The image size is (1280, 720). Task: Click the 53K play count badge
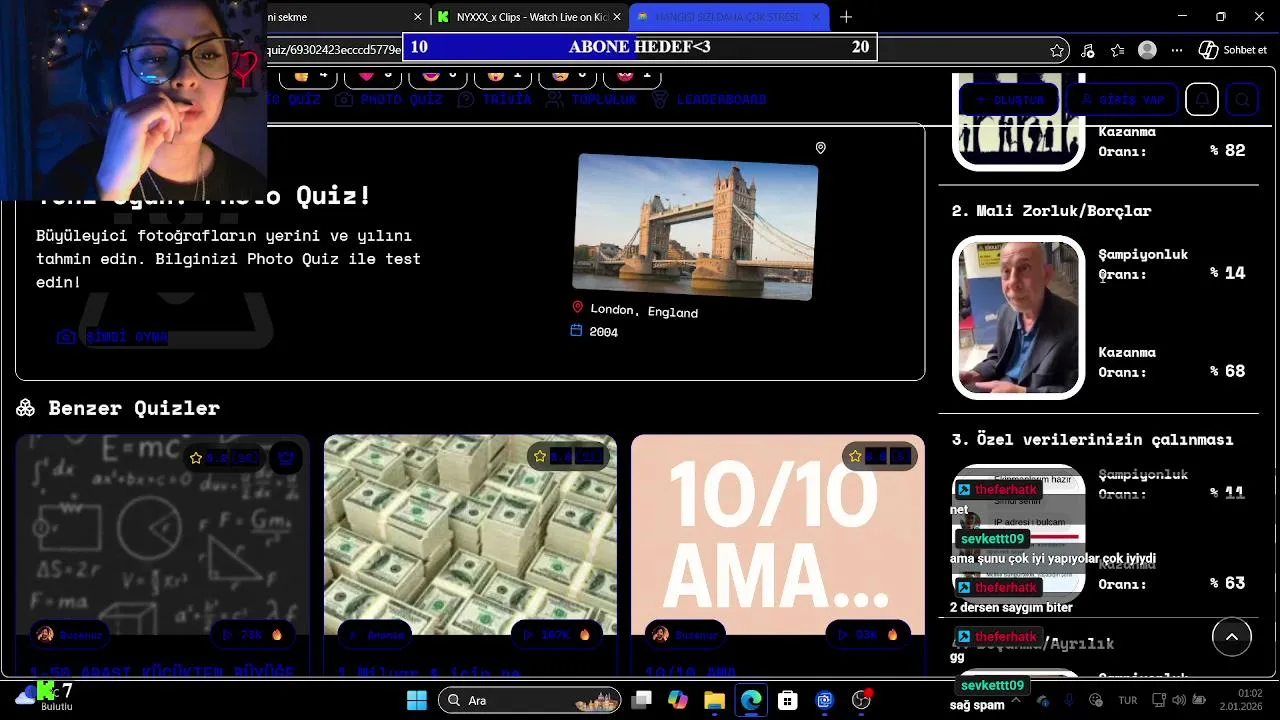pos(867,634)
